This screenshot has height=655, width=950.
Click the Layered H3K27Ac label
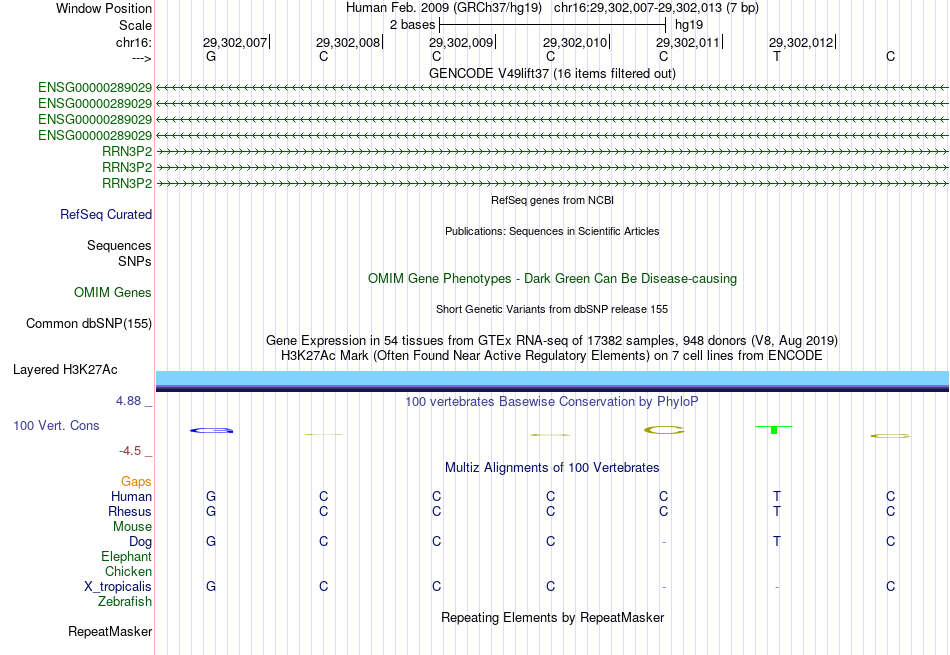65,370
